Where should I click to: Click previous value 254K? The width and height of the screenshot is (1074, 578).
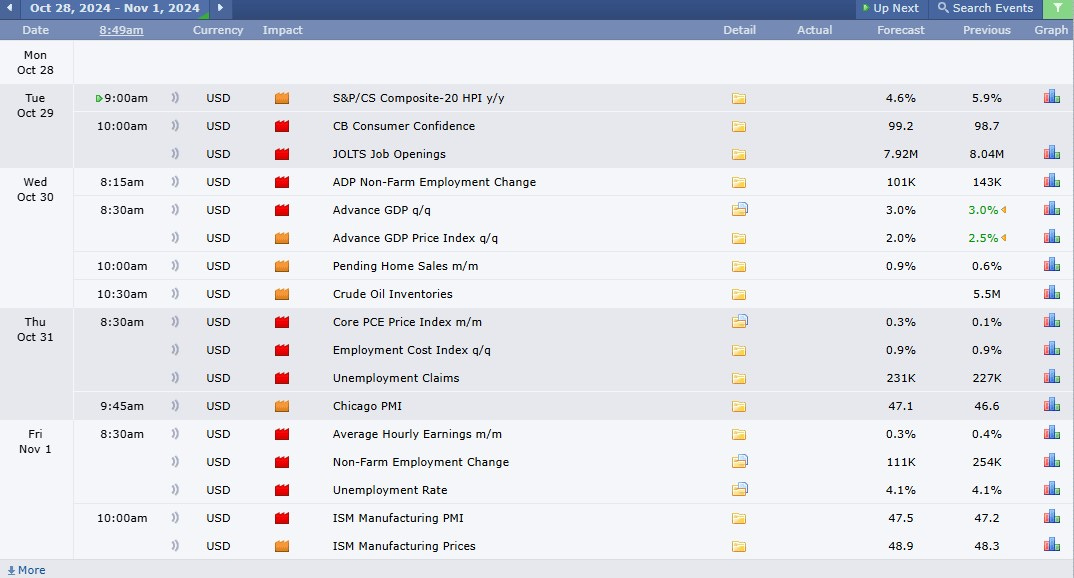click(x=987, y=462)
